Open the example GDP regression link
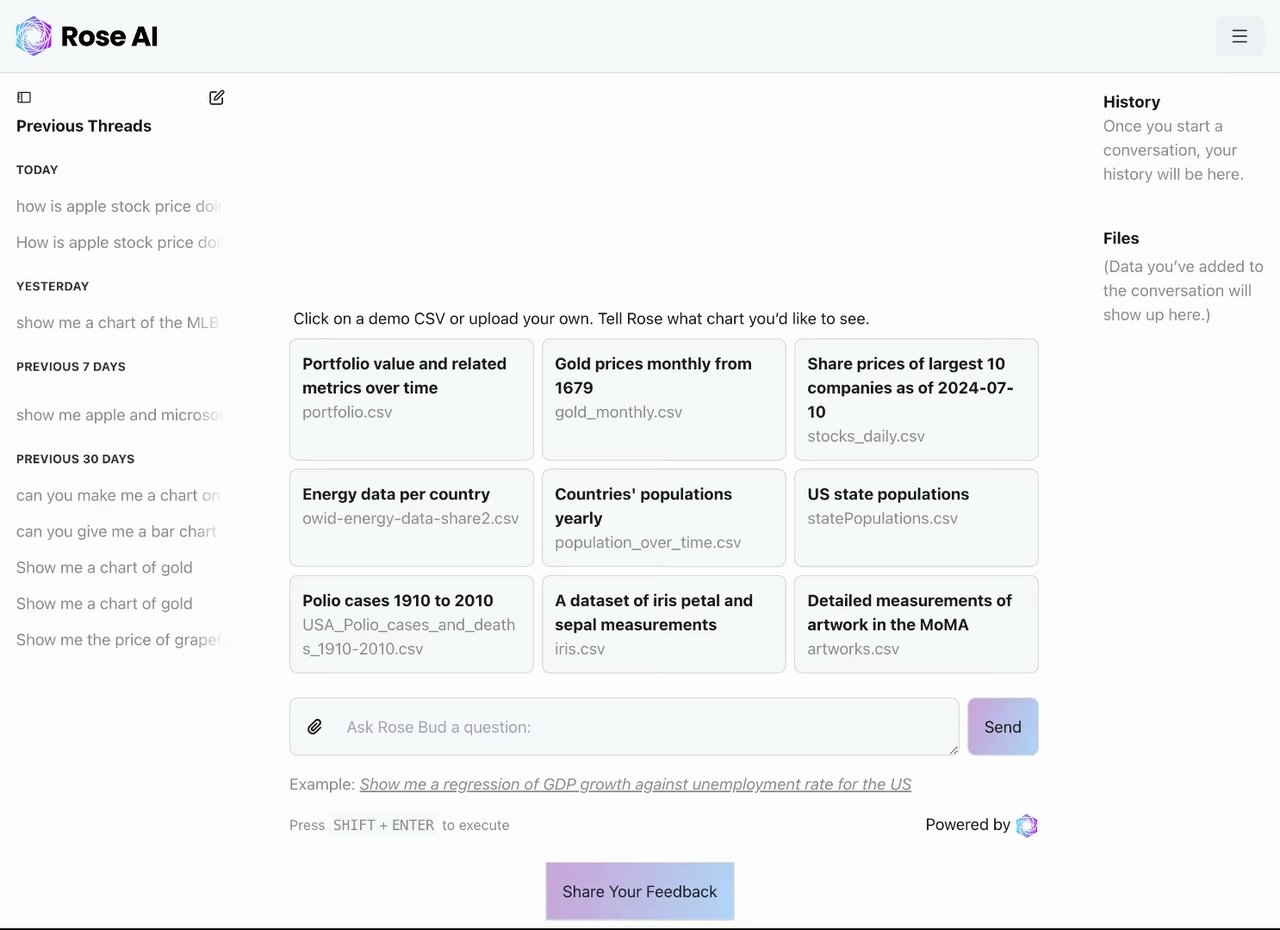 [x=635, y=784]
